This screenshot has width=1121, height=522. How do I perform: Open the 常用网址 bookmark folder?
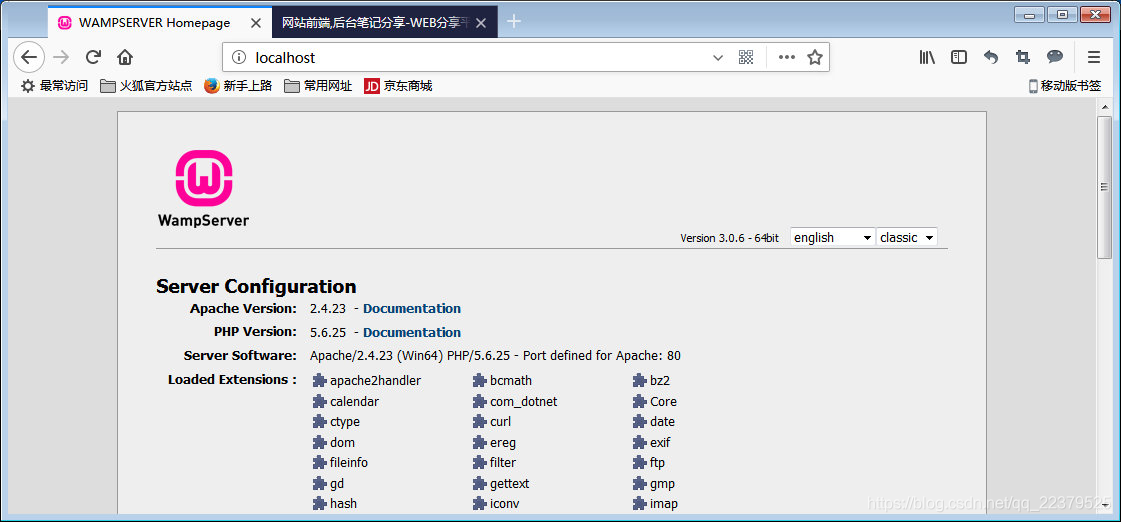point(318,87)
